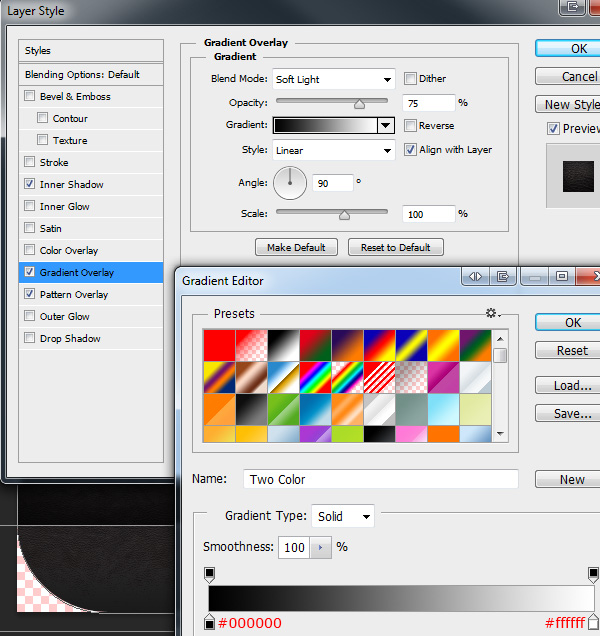The width and height of the screenshot is (600, 636).
Task: Select the orange-yellow-orange gradient preset
Action: 444,345
